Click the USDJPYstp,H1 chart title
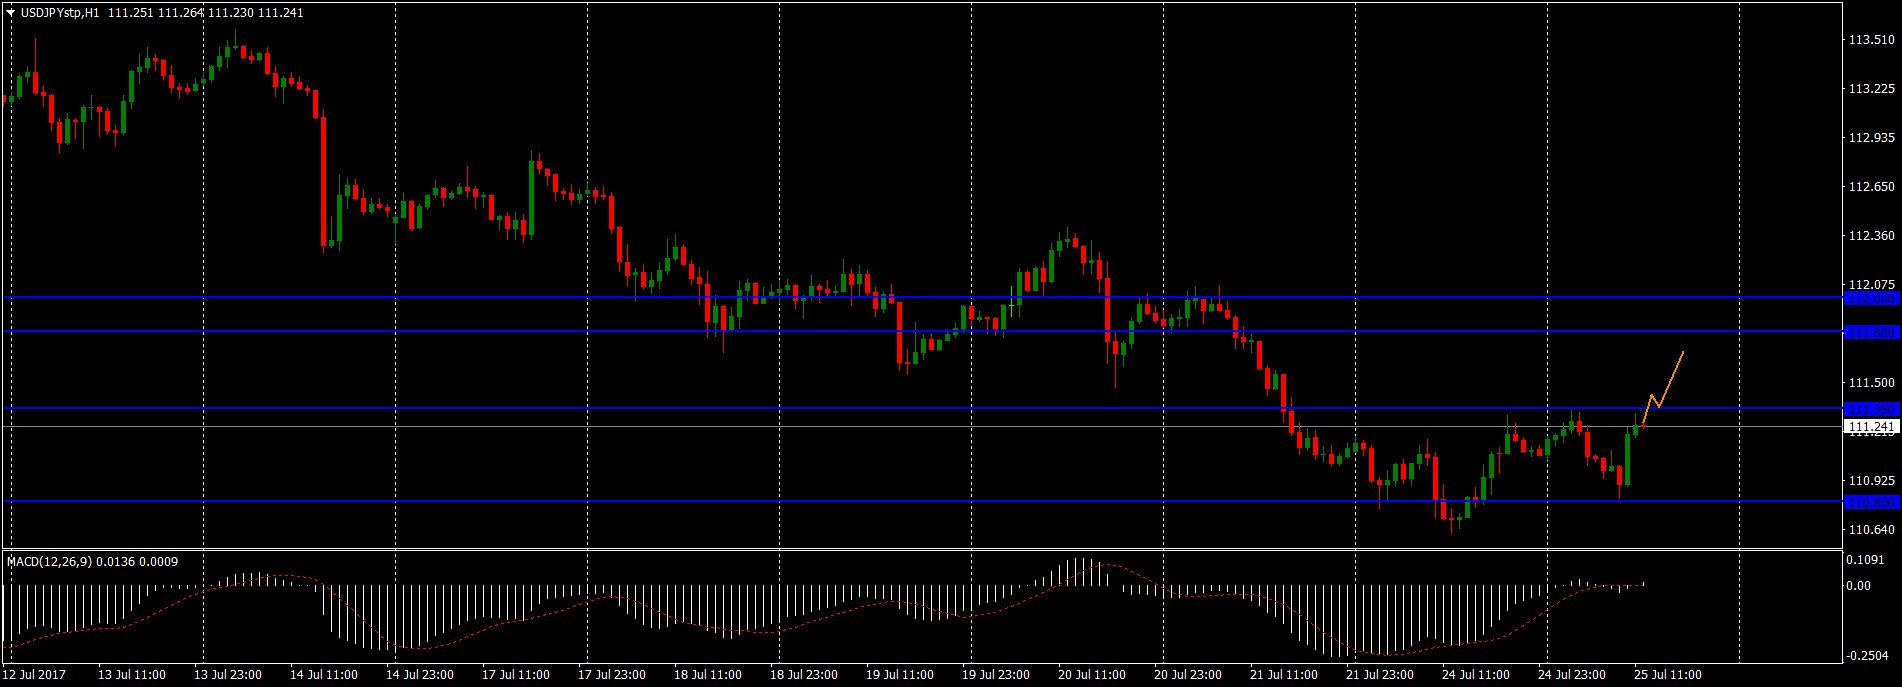This screenshot has height=687, width=1902. [x=59, y=13]
